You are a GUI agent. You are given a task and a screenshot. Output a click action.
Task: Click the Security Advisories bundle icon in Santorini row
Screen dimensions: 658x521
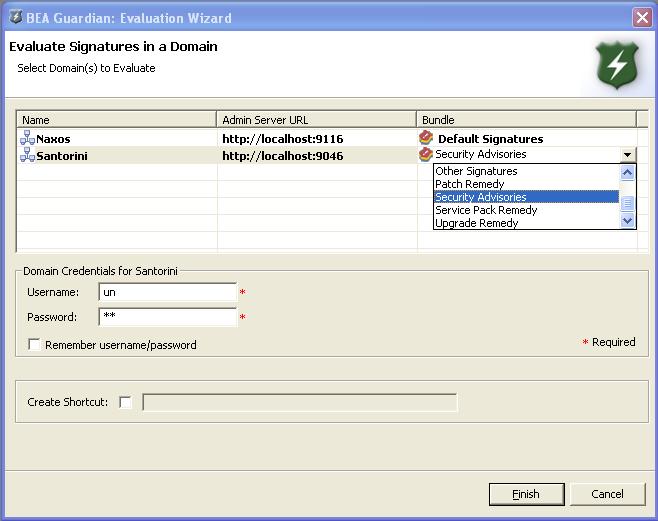[426, 154]
